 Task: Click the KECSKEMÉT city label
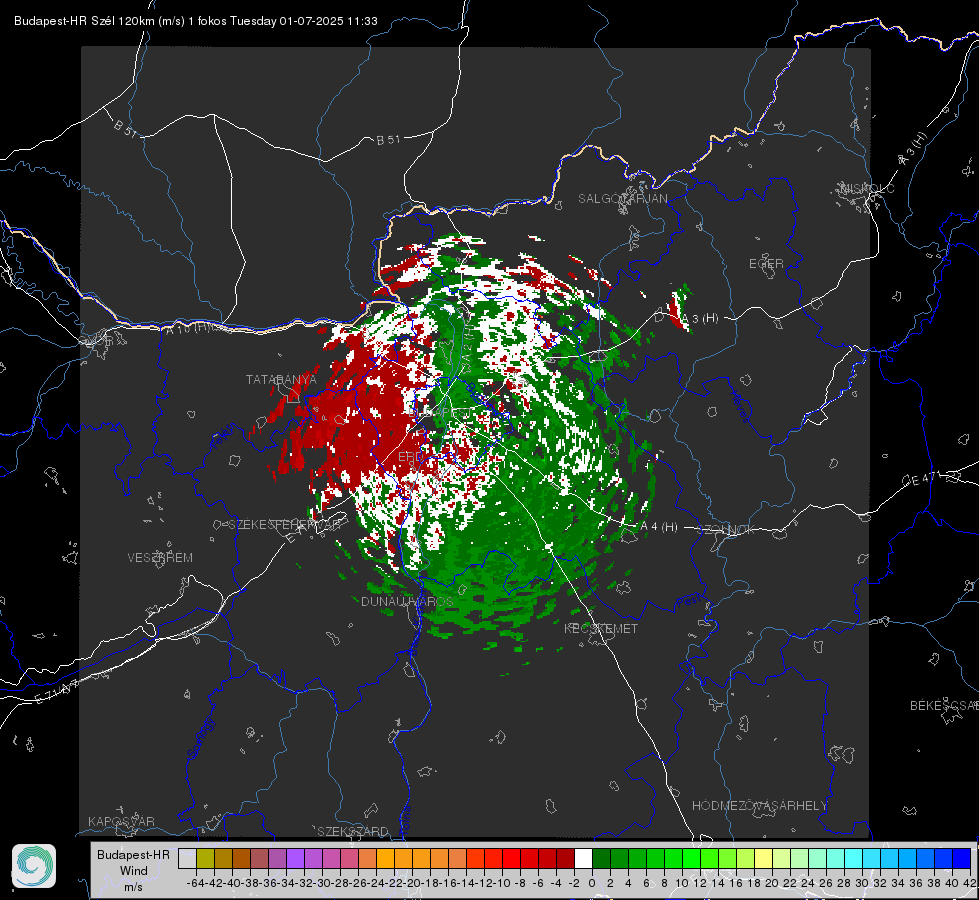[601, 629]
